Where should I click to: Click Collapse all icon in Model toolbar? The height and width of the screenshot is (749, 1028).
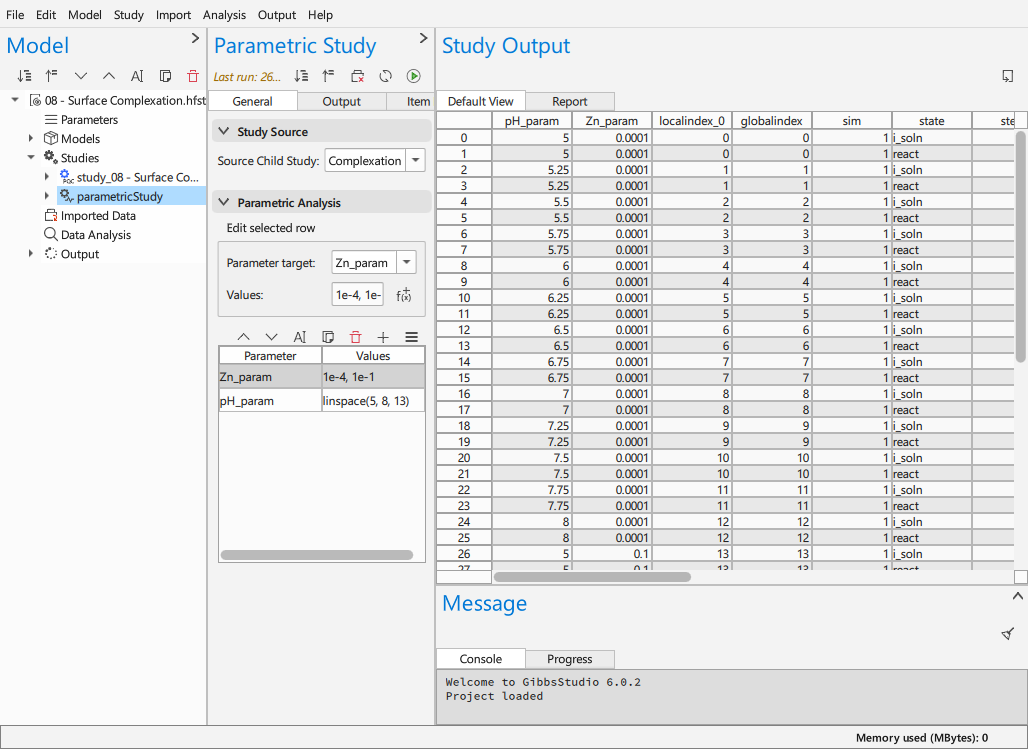tap(52, 76)
